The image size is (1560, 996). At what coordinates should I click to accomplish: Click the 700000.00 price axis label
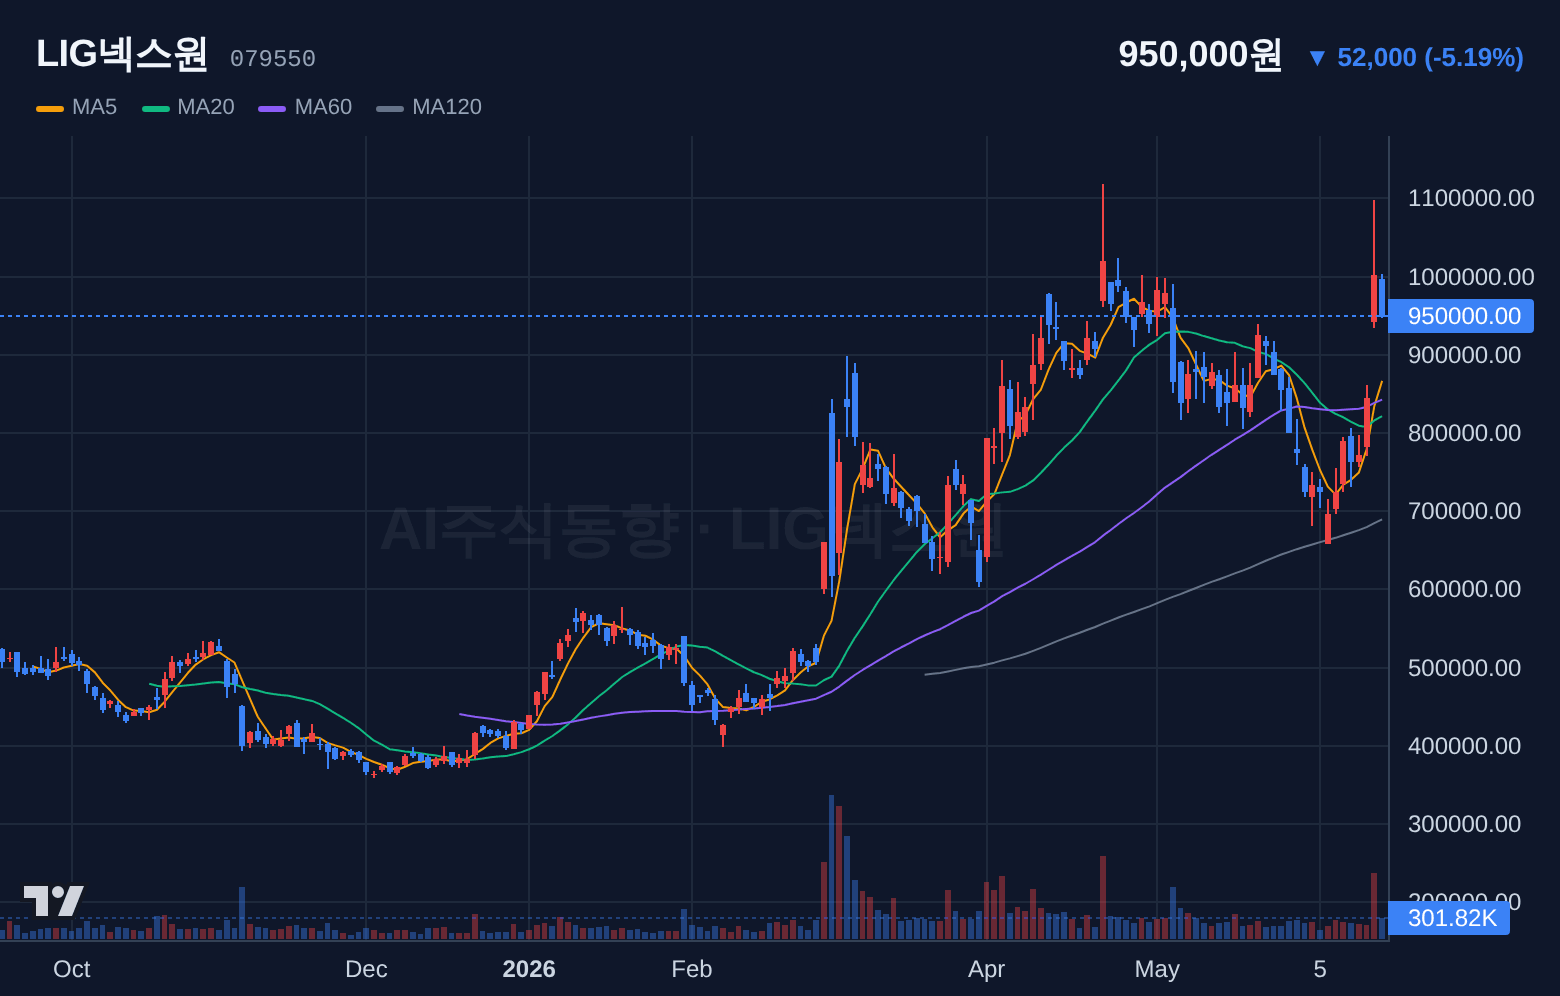point(1464,511)
